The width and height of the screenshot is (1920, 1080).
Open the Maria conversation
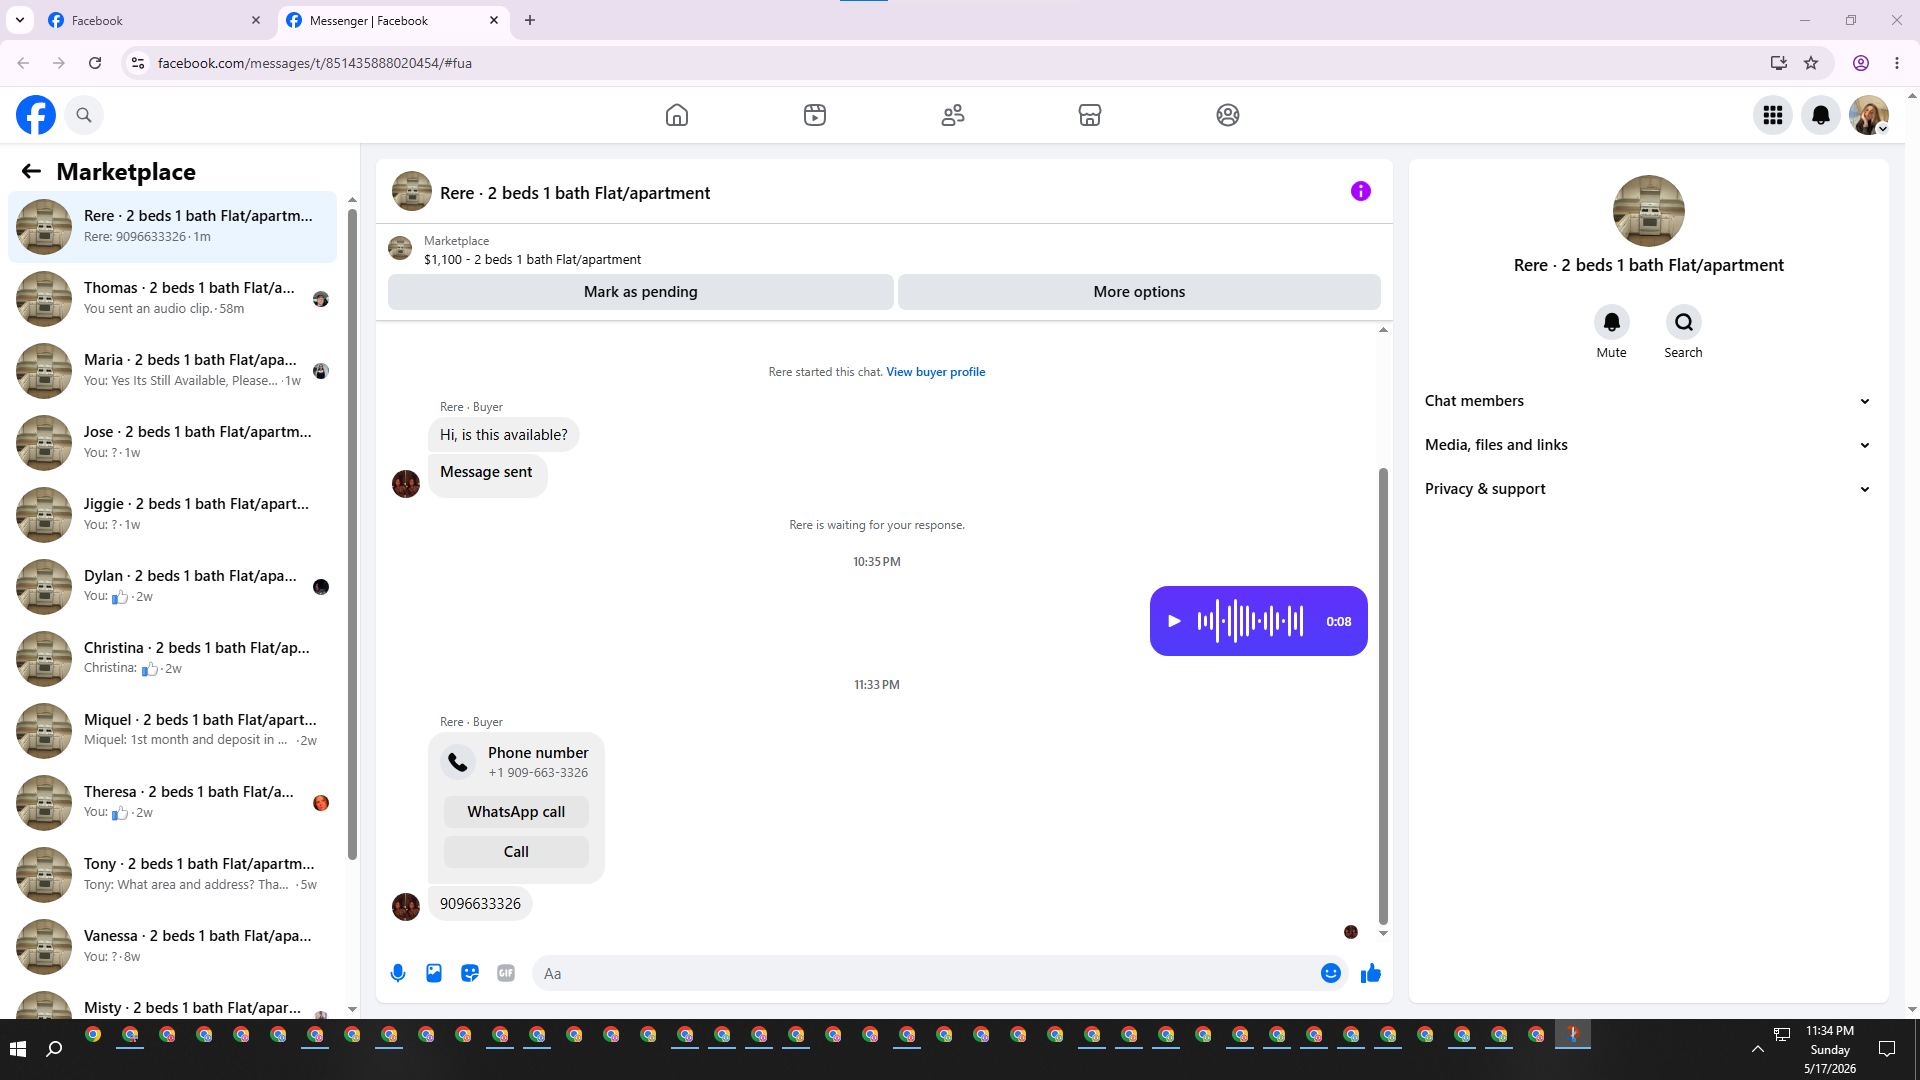click(x=173, y=371)
